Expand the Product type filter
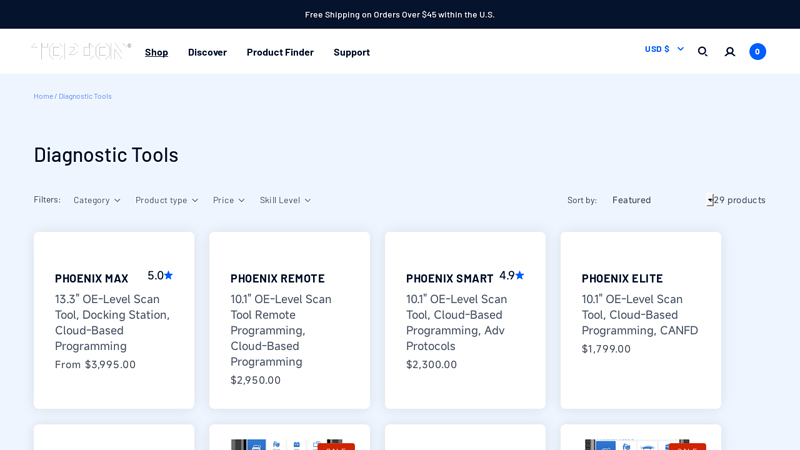The height and width of the screenshot is (450, 800). coord(166,200)
